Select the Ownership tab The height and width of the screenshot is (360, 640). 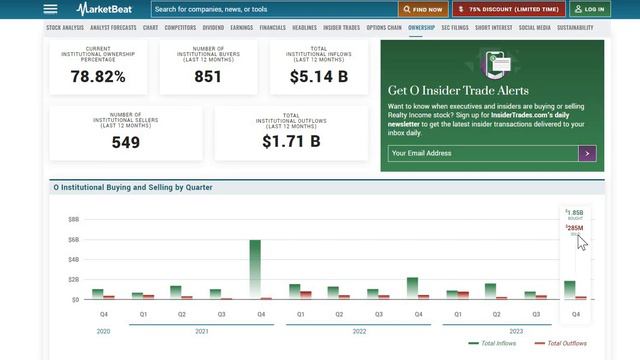421,27
